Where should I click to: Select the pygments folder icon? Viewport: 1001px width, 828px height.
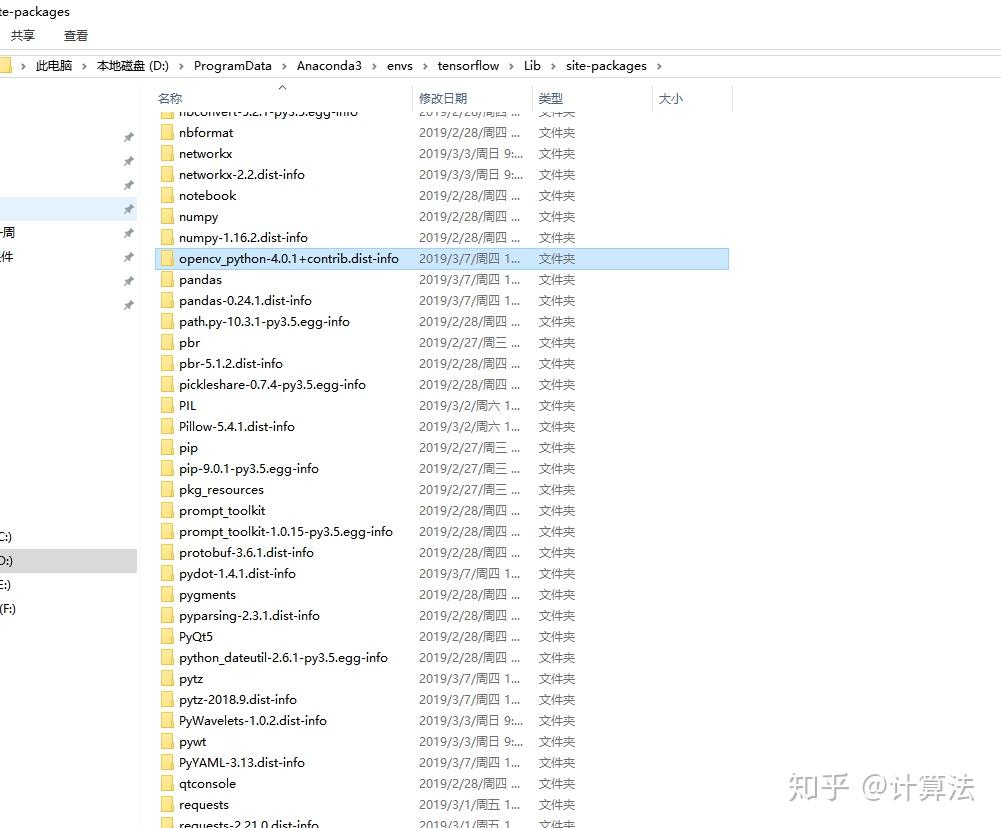(x=167, y=594)
